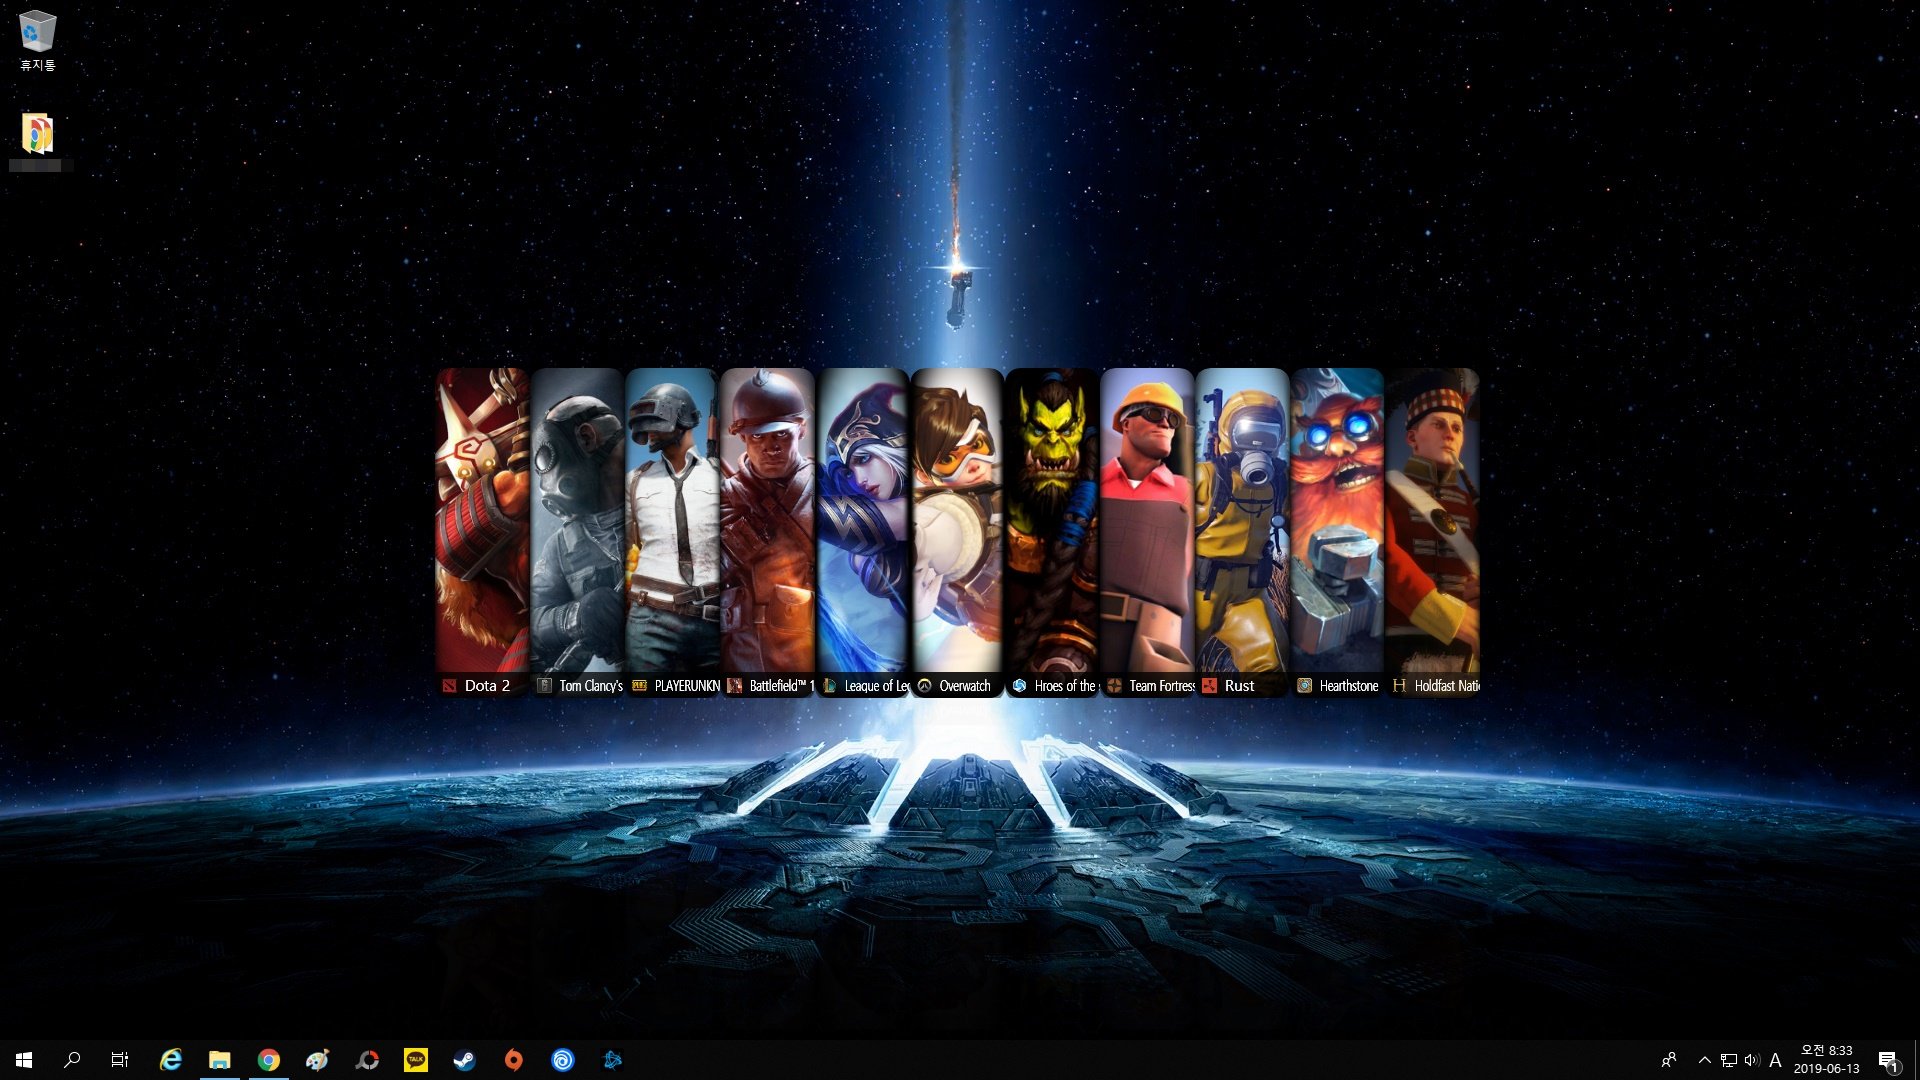The image size is (1920, 1080).
Task: Launch the Tom Clancy's game tile
Action: tap(577, 531)
